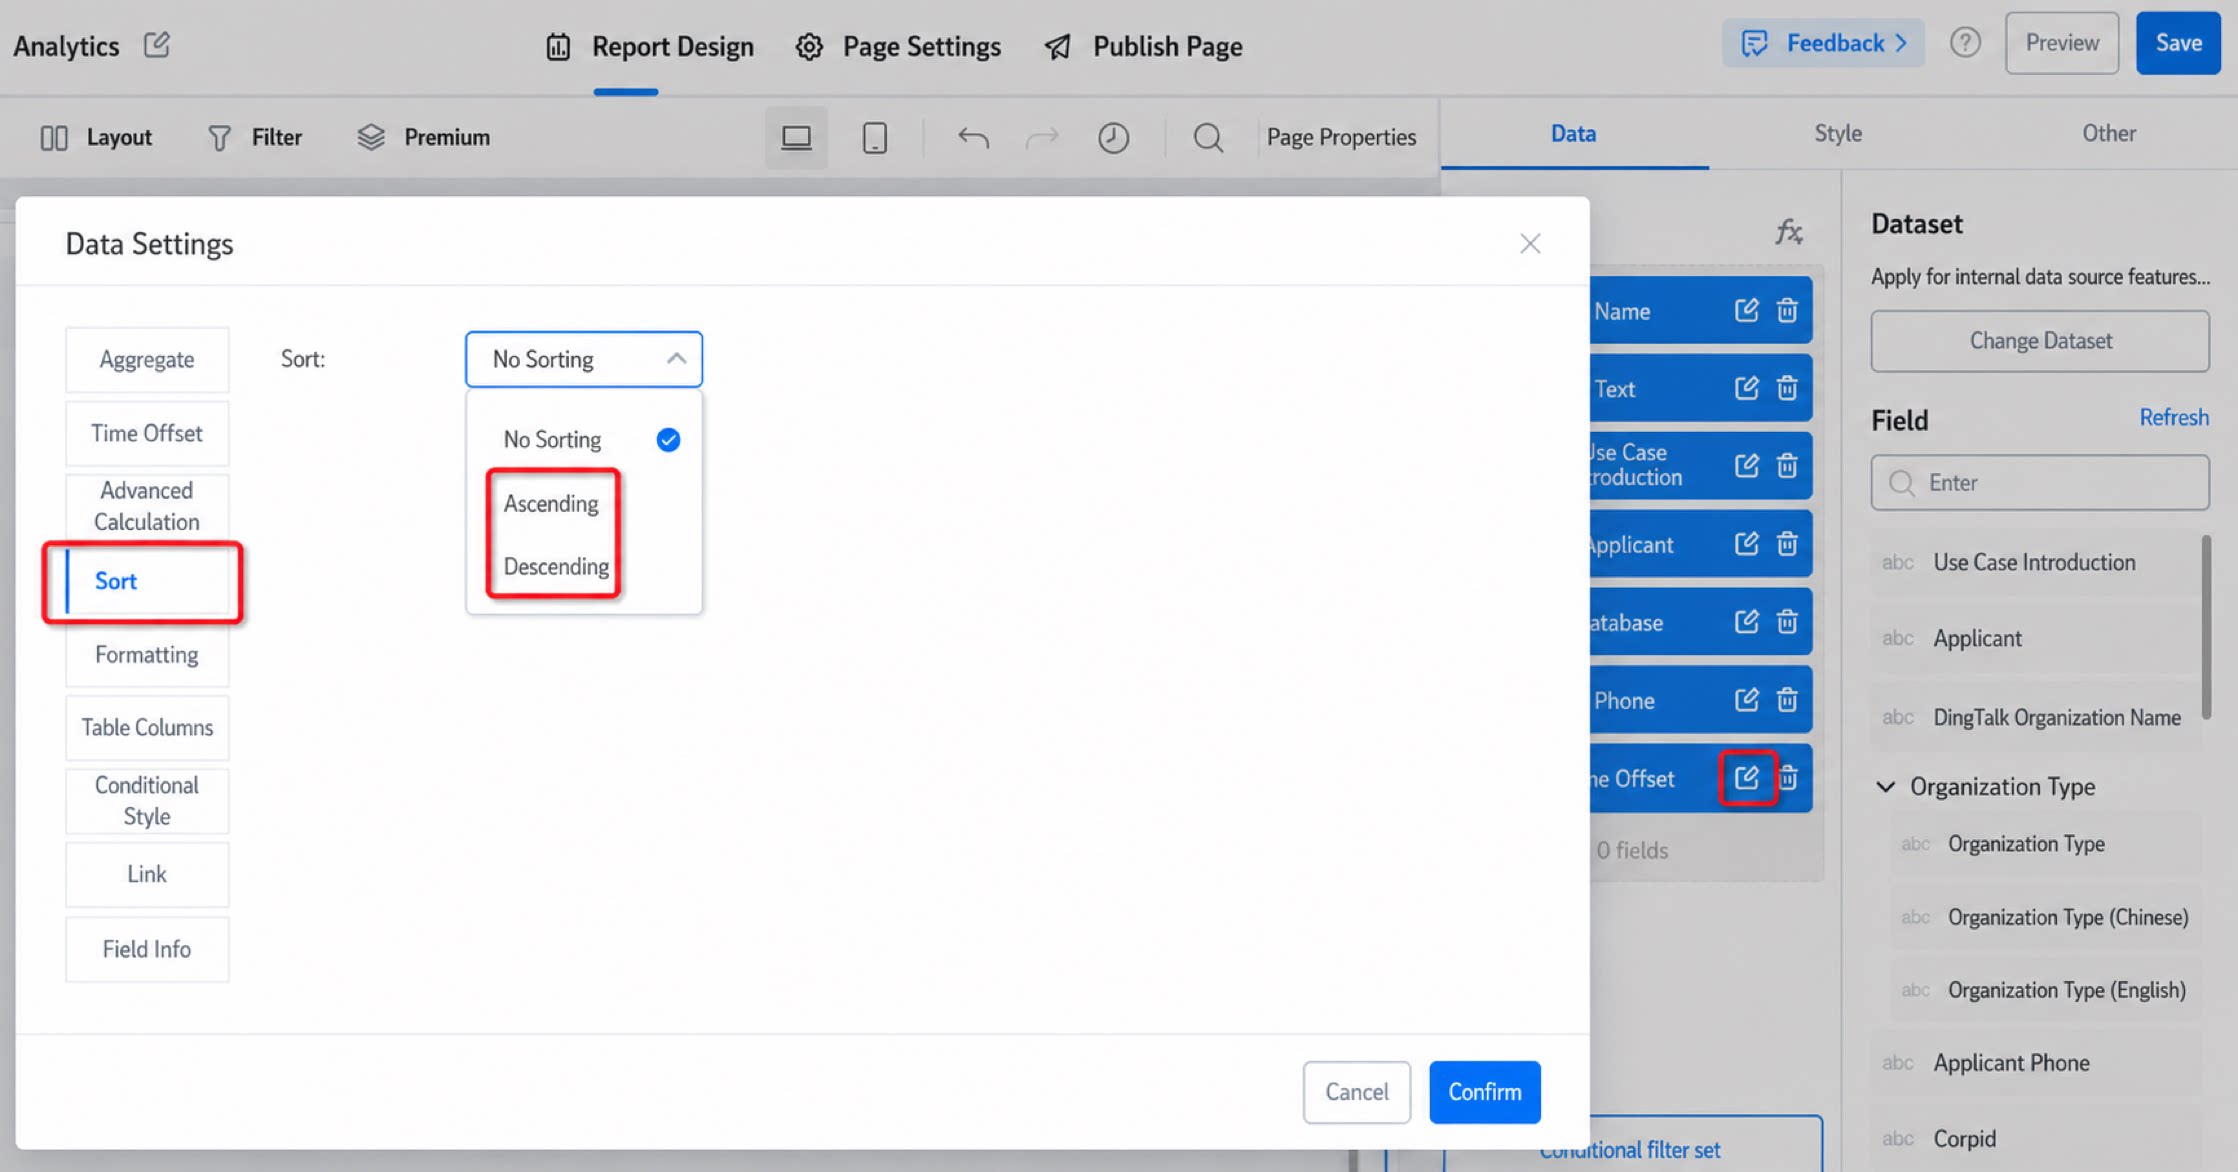The width and height of the screenshot is (2238, 1172).
Task: Click the field search Enter box
Action: pyautogui.click(x=2040, y=483)
